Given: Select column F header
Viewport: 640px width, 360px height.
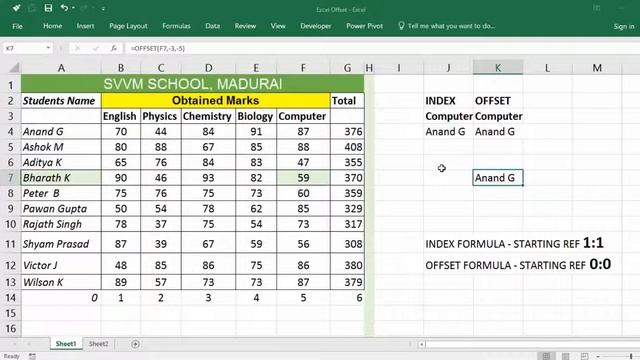Looking at the screenshot, I should pos(303,68).
